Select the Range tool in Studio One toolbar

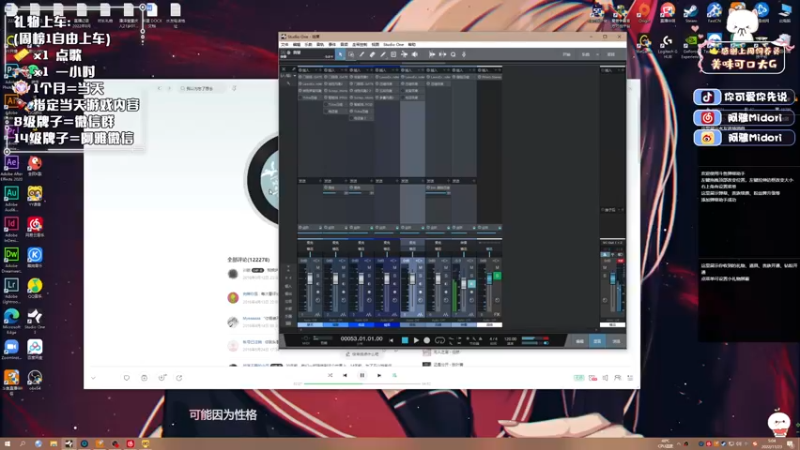tap(351, 55)
